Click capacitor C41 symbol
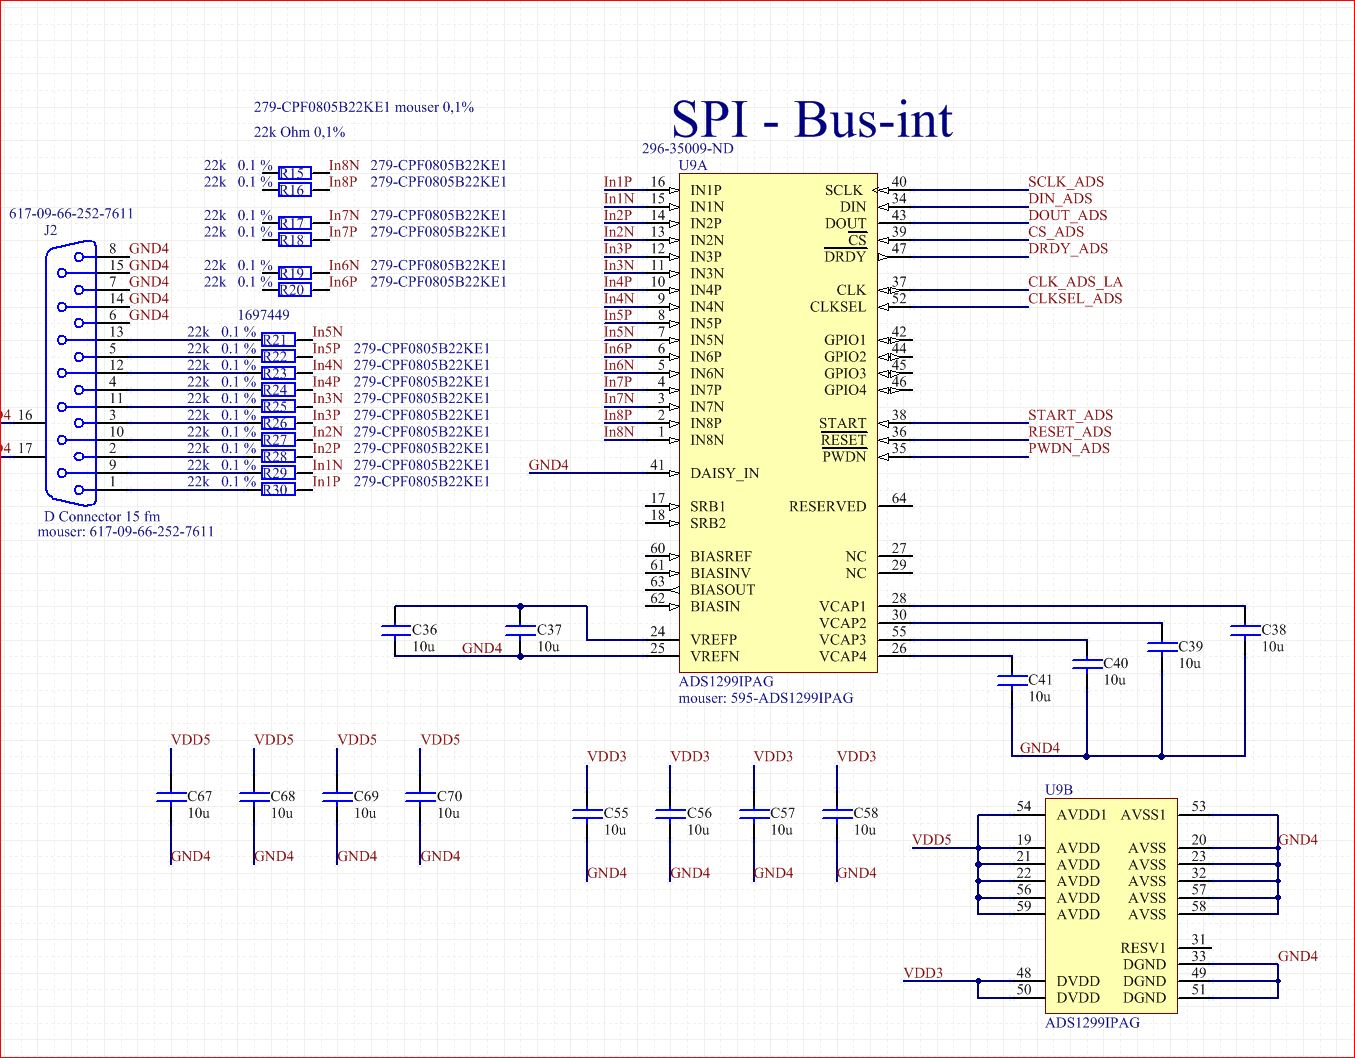This screenshot has width=1355, height=1058. pyautogui.click(x=1012, y=680)
